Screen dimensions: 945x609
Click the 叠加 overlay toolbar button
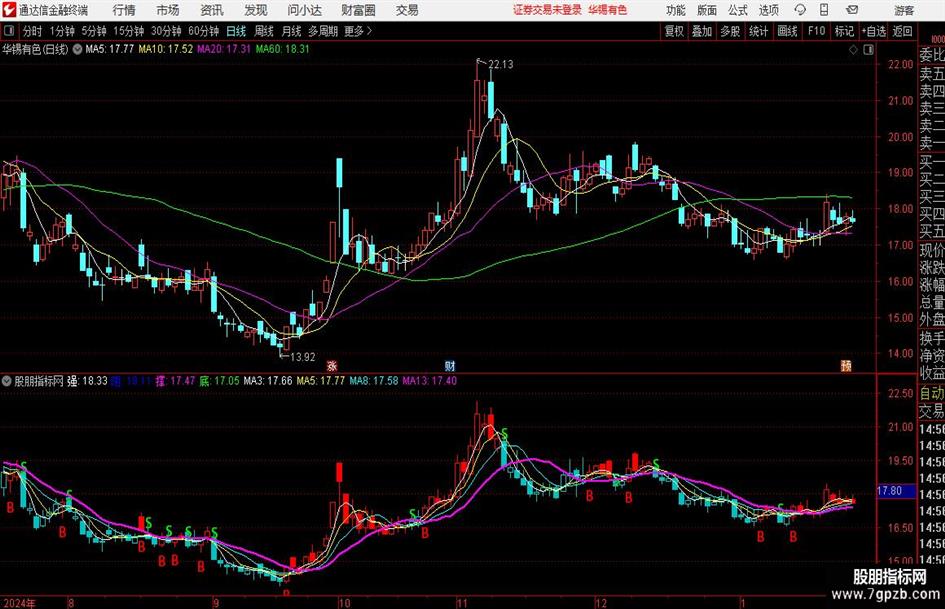coord(702,31)
